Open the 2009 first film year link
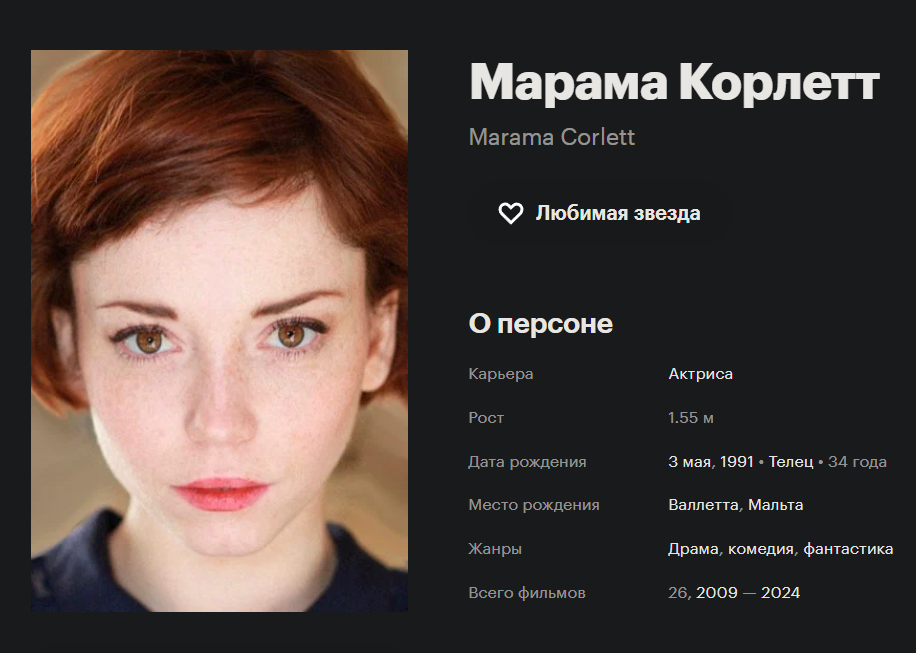The image size is (916, 653). click(717, 593)
